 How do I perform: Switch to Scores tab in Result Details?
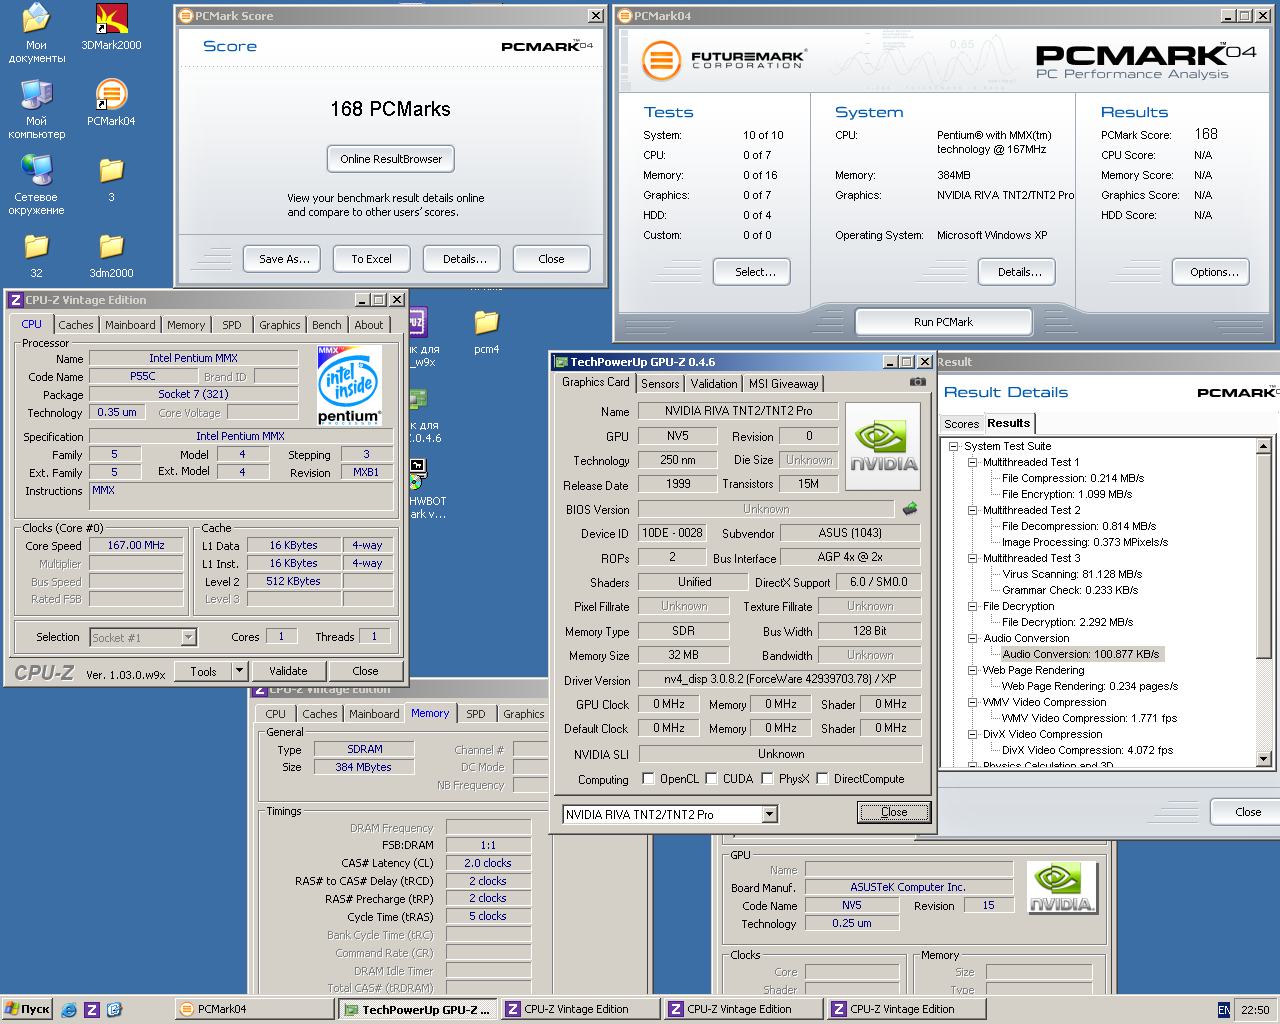click(962, 424)
